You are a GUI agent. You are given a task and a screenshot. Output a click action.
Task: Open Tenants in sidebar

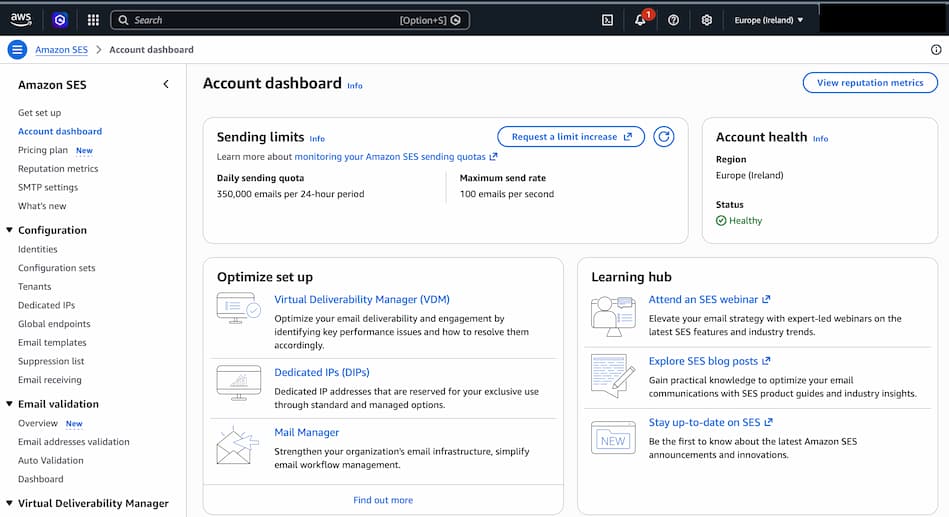[x=34, y=287]
